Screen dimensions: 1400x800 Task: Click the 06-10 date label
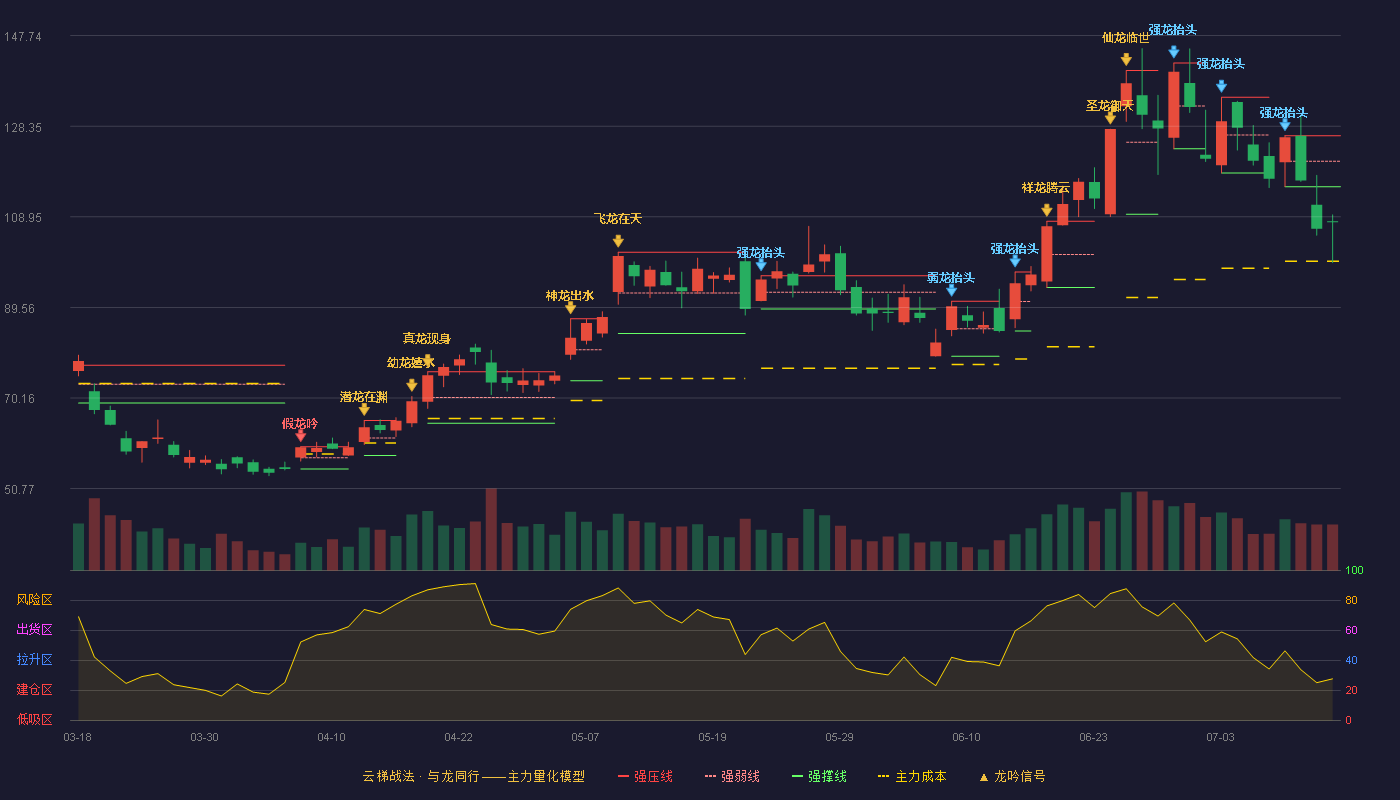tap(966, 737)
